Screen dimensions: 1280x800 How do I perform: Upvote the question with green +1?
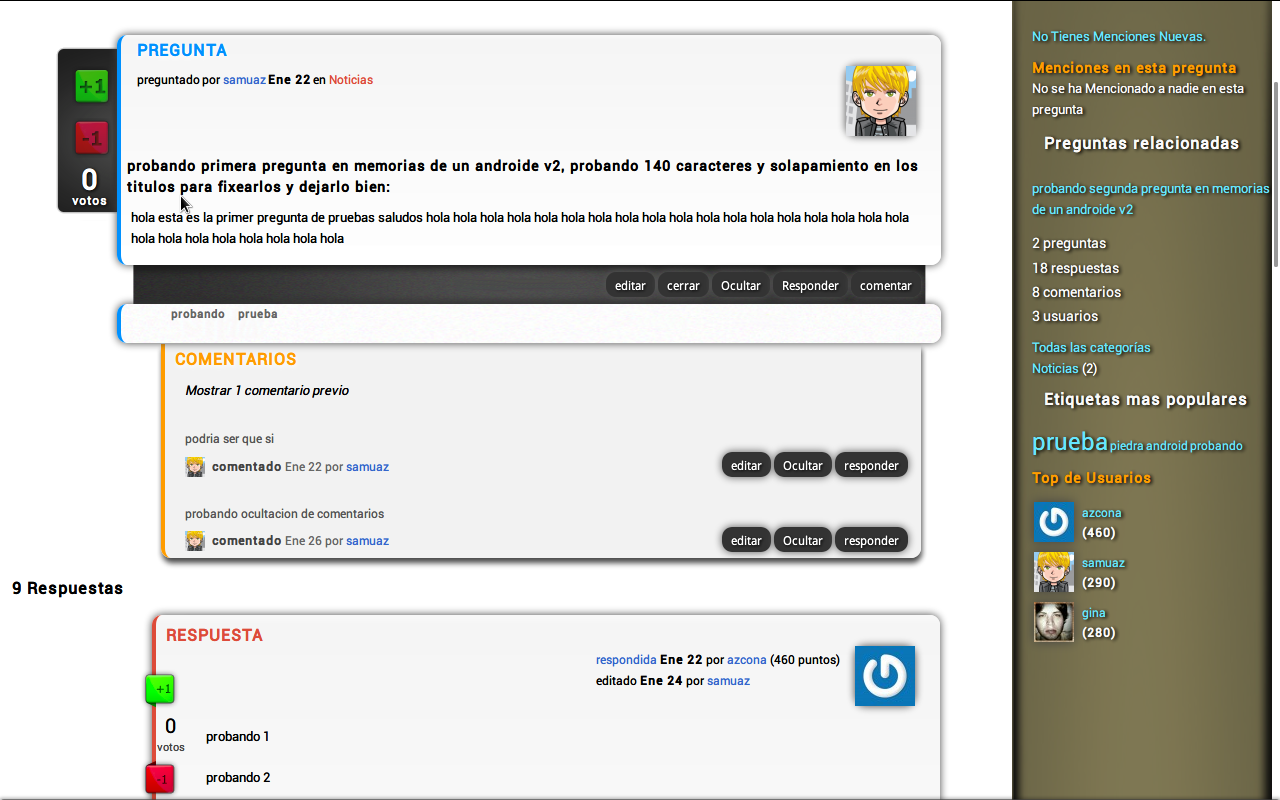pyautogui.click(x=91, y=86)
